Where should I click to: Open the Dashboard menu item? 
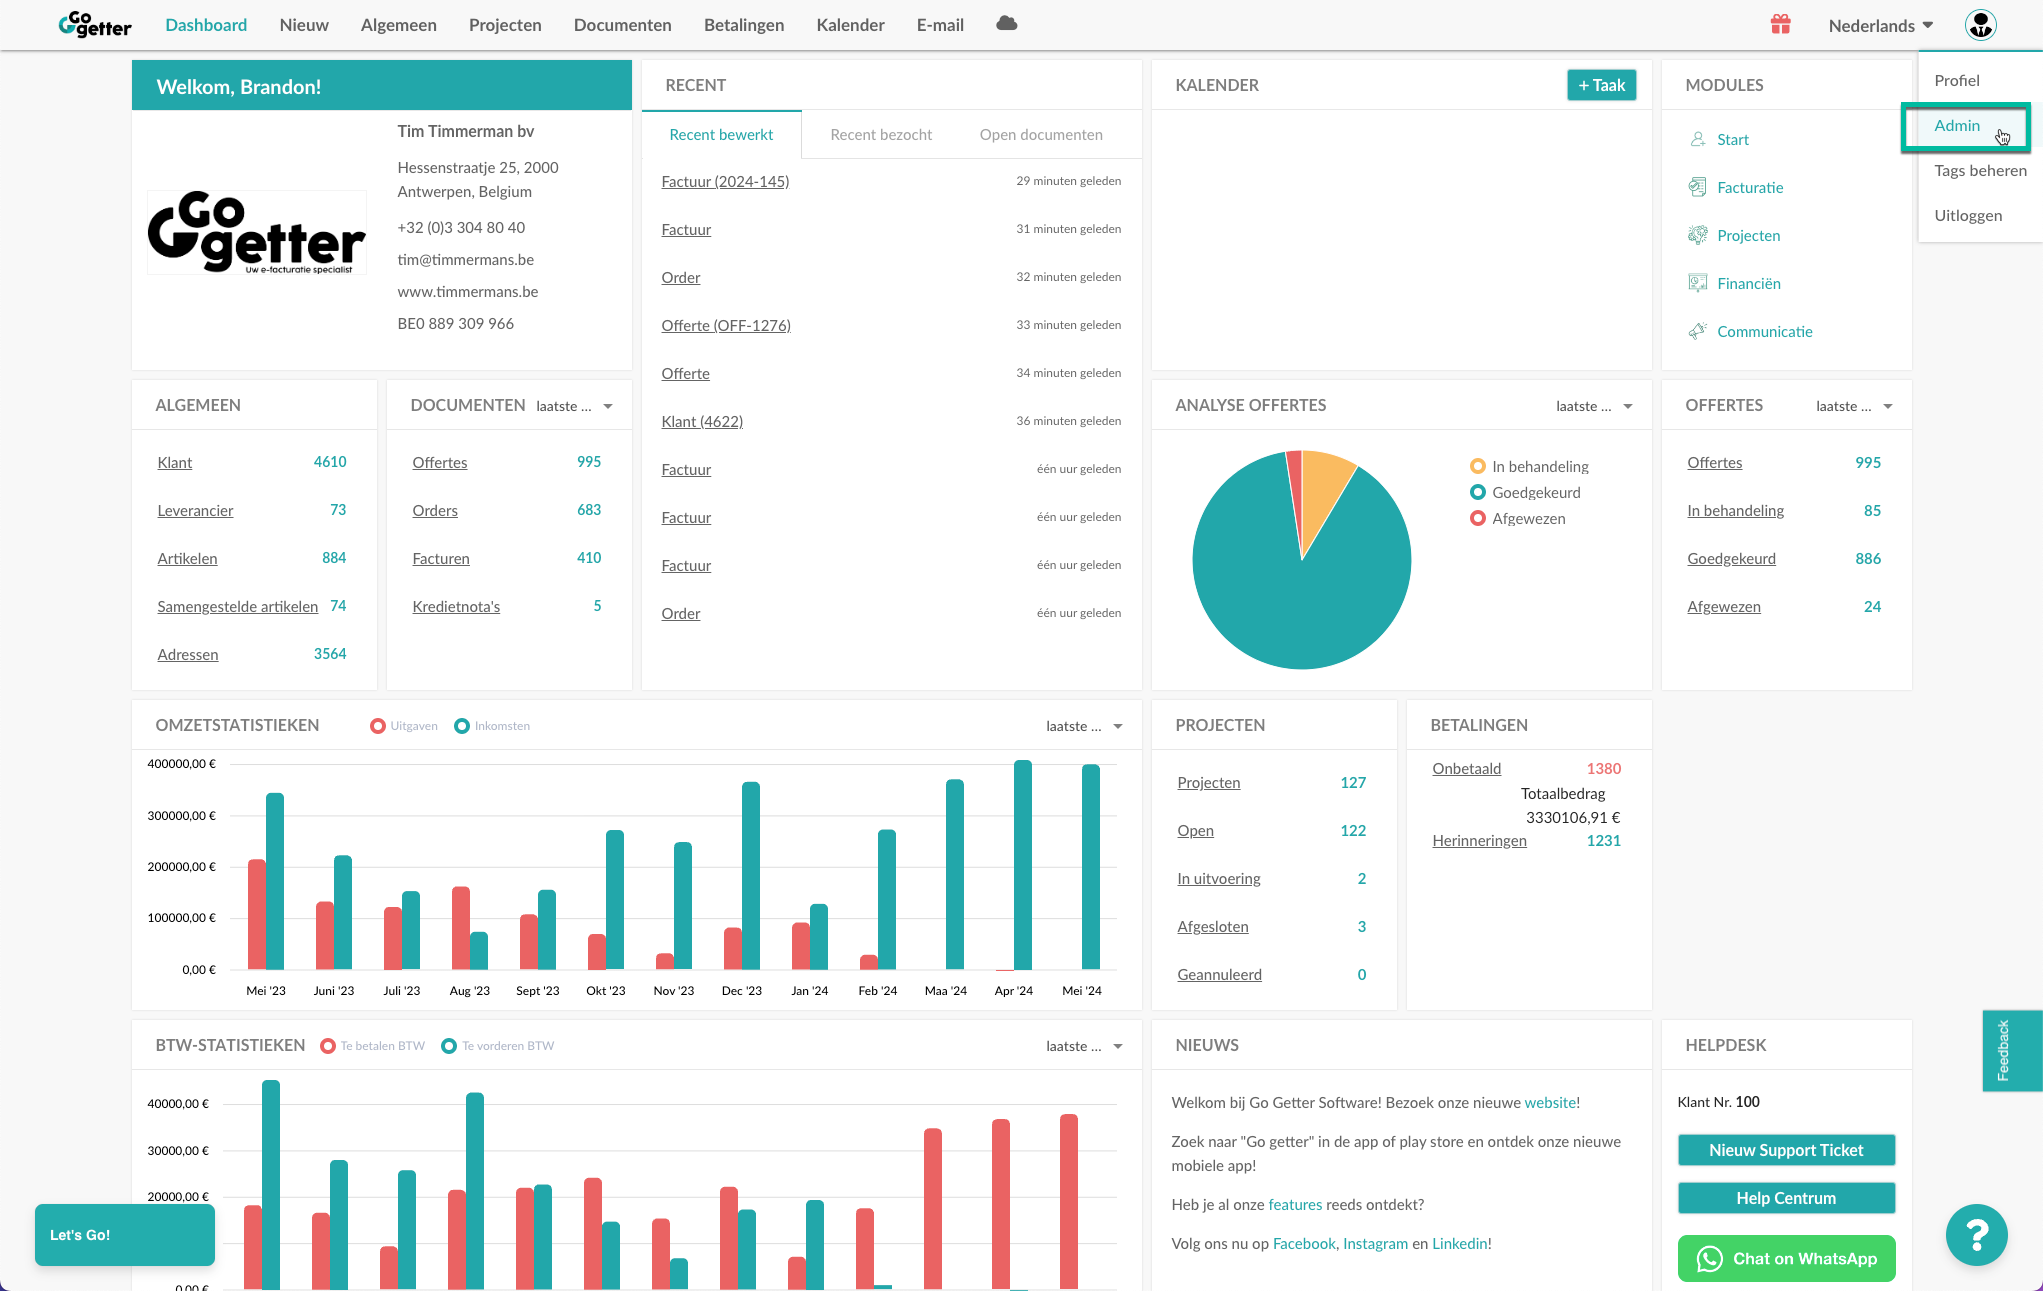[x=206, y=25]
